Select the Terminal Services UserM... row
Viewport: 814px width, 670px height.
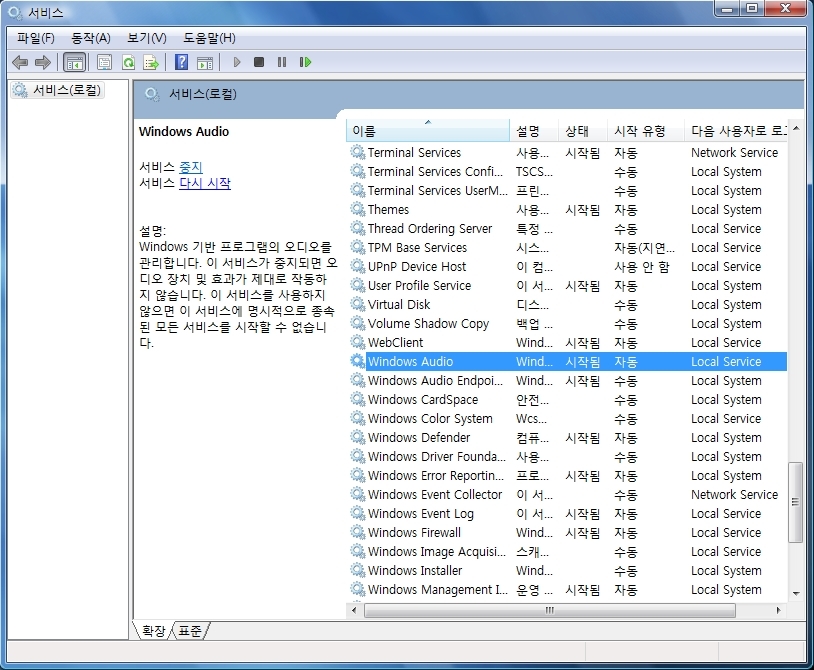(567, 190)
